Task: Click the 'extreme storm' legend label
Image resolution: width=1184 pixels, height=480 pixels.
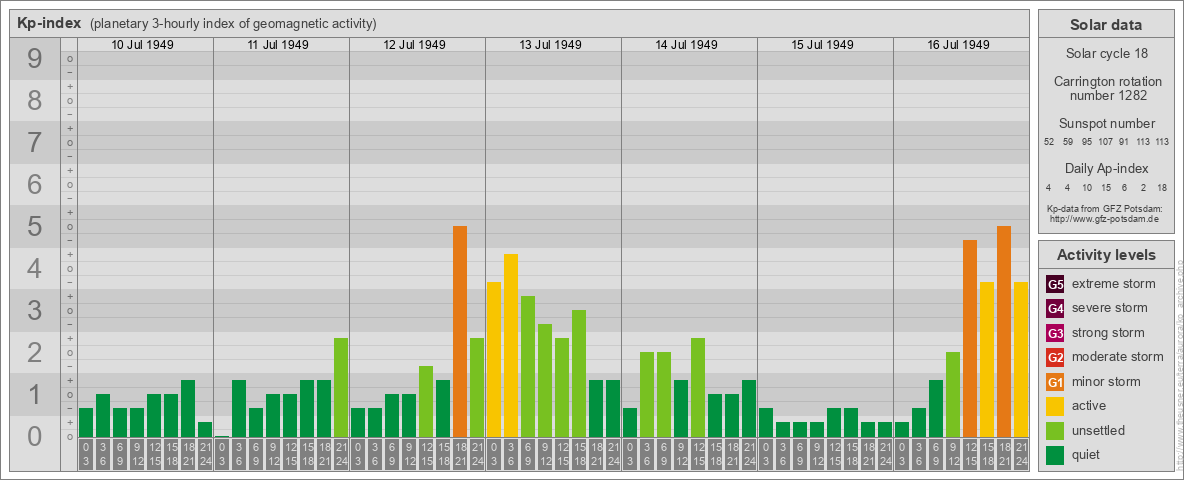Action: point(1114,284)
